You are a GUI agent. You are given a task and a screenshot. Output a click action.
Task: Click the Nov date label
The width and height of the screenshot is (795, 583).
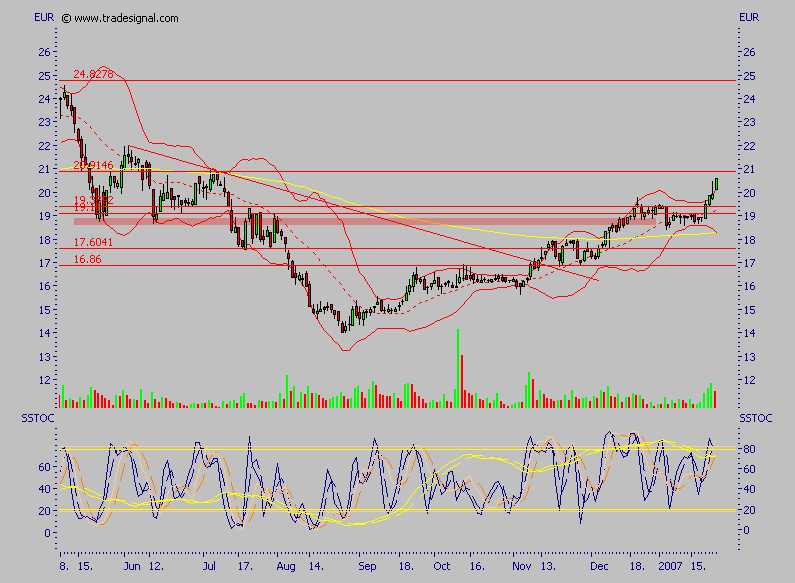click(522, 566)
